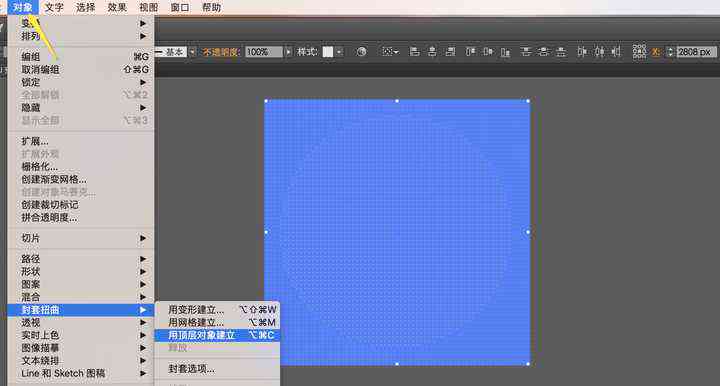This screenshot has height=386, width=720.
Task: Open the 文字 menu
Action: [x=54, y=7]
